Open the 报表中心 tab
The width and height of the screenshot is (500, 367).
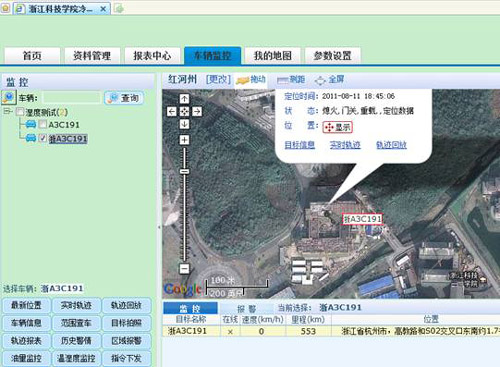pos(152,55)
